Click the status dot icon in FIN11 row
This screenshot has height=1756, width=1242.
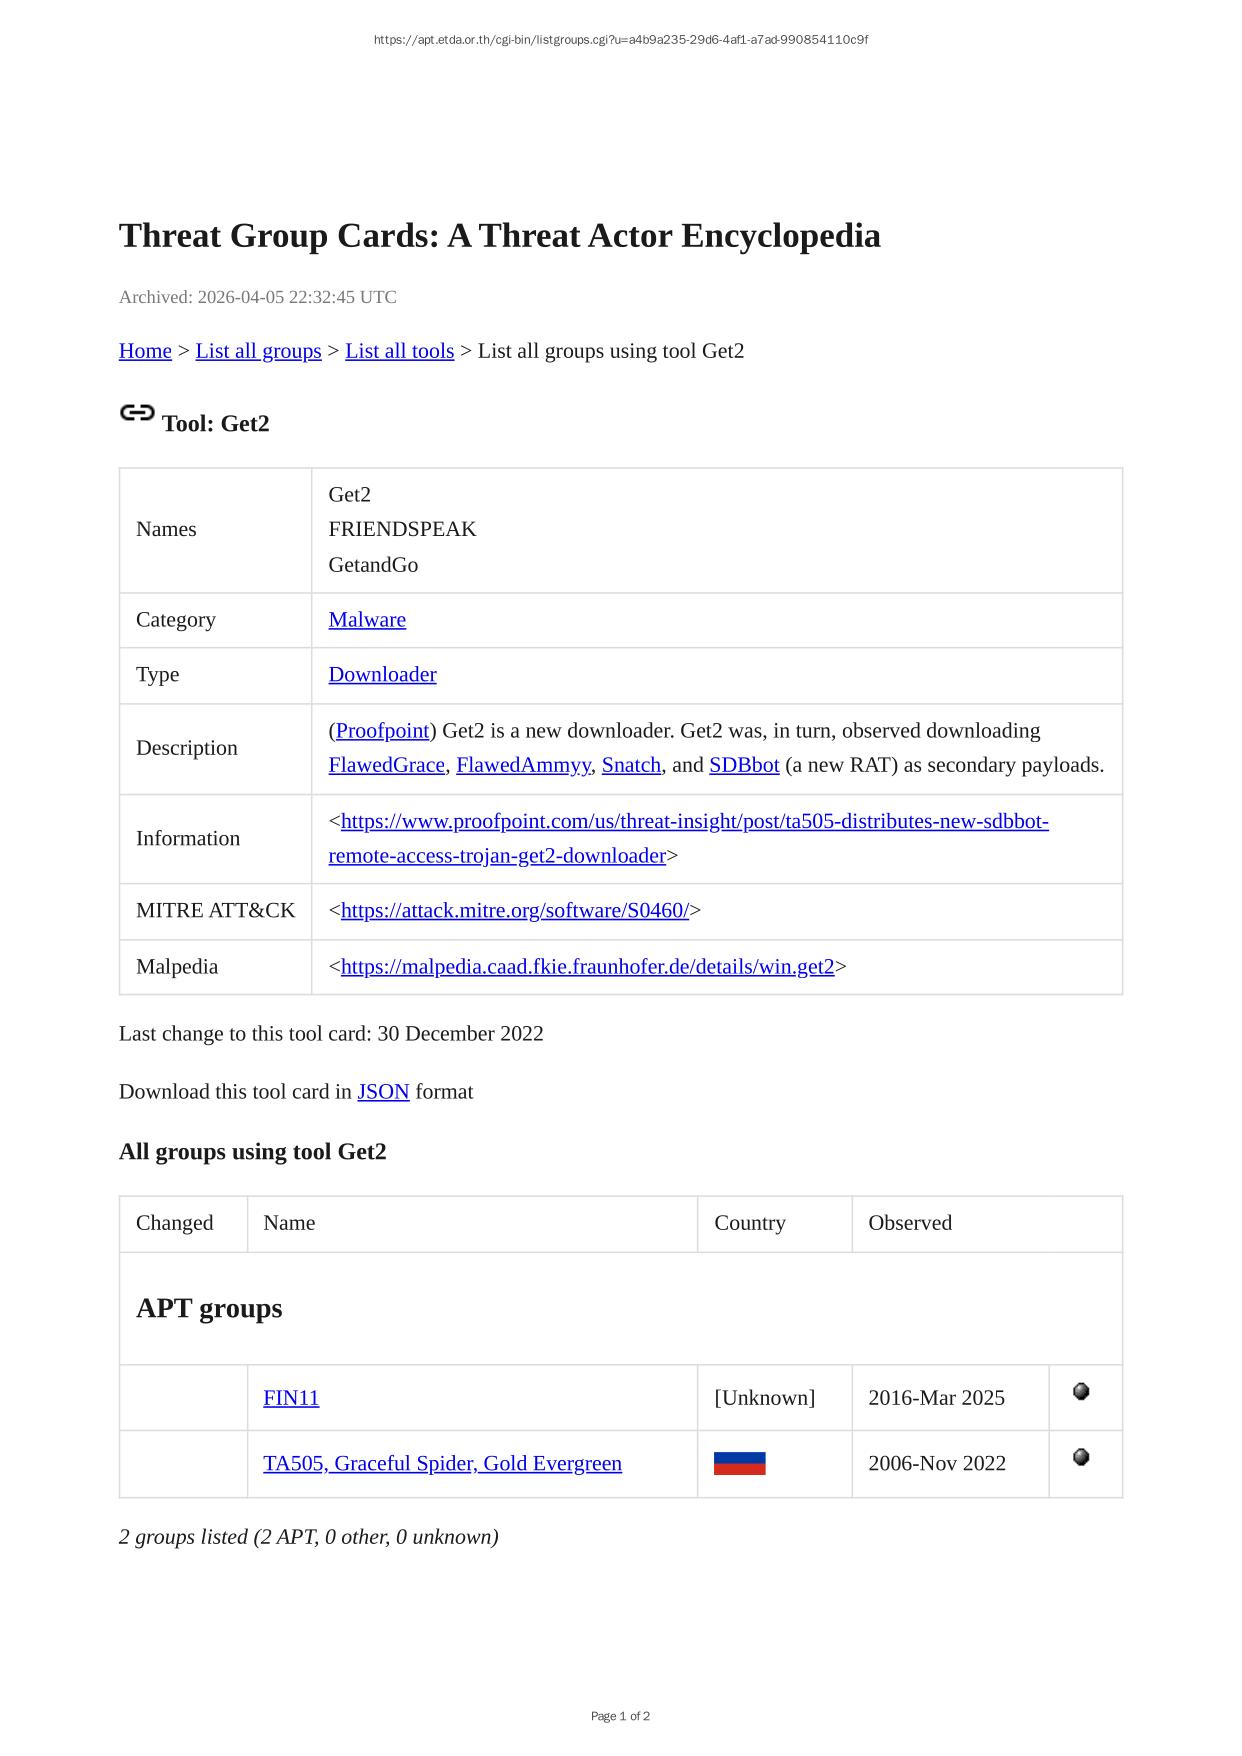(x=1080, y=1391)
